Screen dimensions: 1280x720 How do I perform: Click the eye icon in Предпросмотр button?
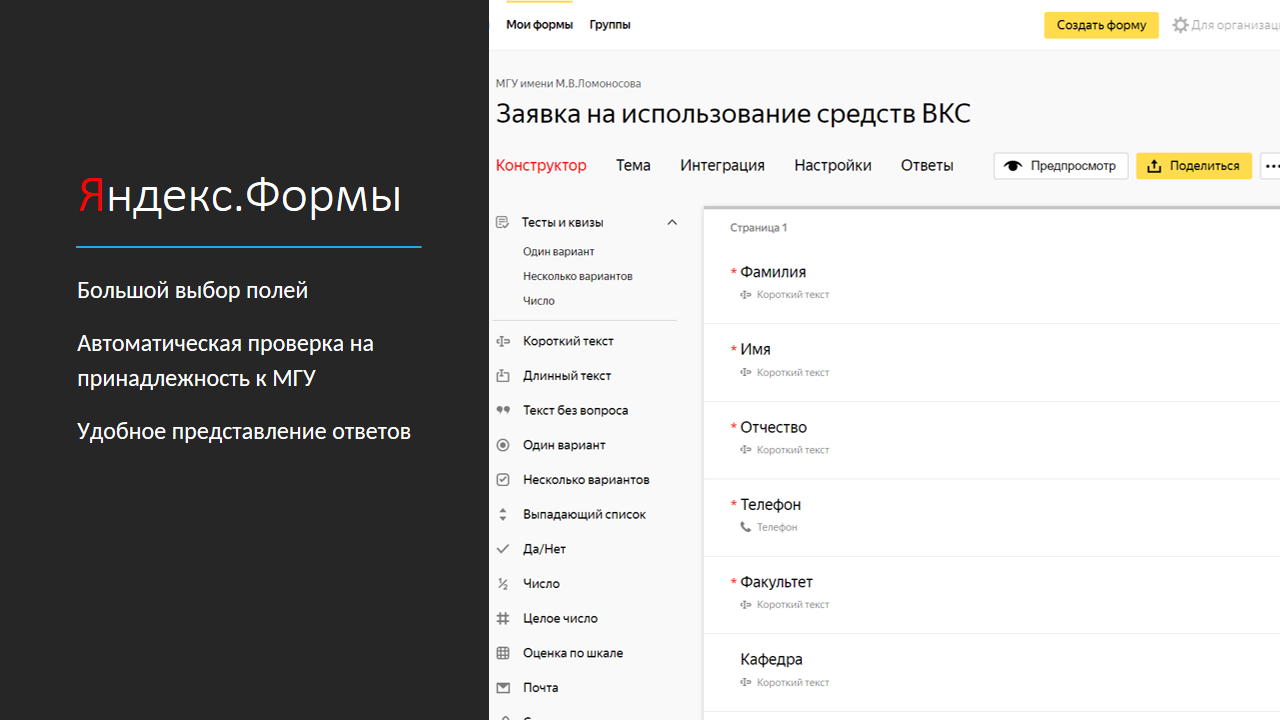[1013, 166]
